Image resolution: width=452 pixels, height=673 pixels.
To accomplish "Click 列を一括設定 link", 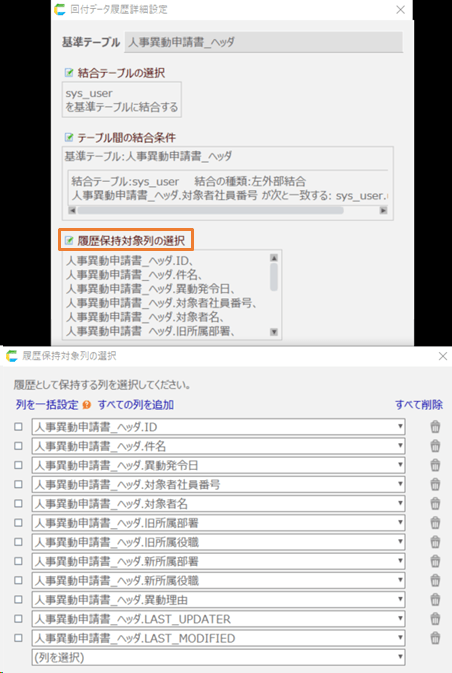I will click(x=47, y=405).
